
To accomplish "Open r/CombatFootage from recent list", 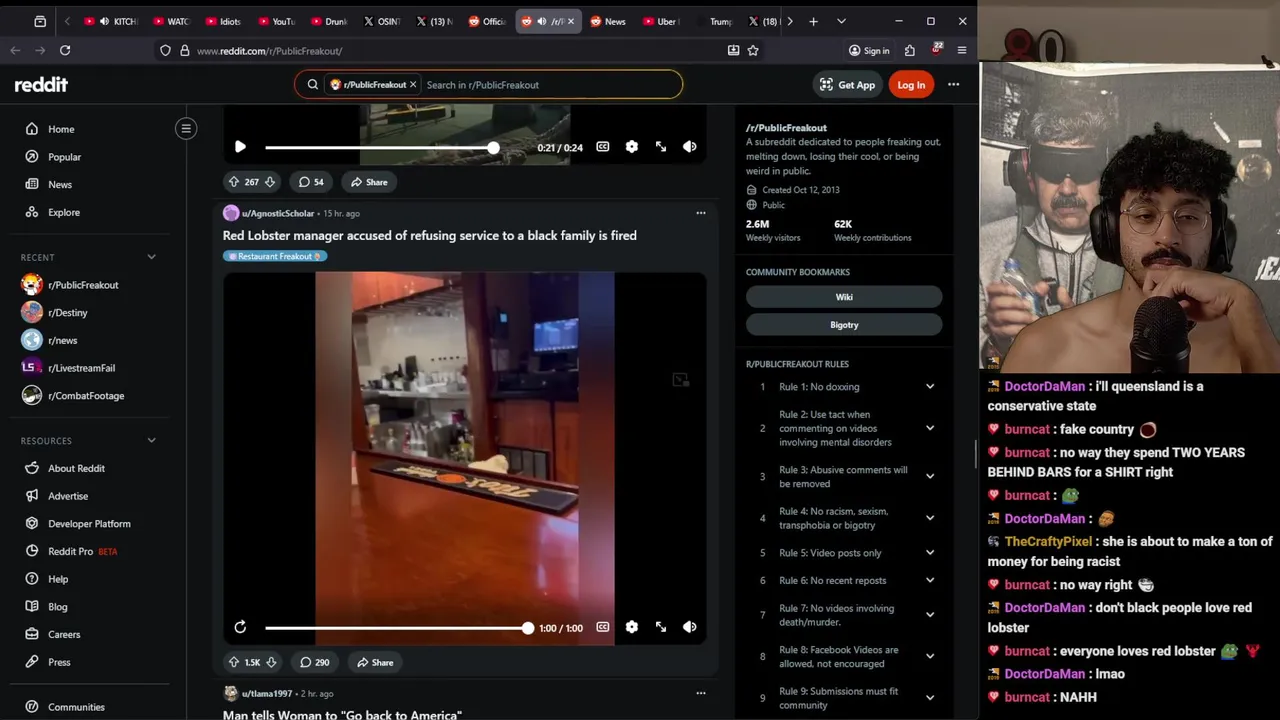I will point(86,396).
